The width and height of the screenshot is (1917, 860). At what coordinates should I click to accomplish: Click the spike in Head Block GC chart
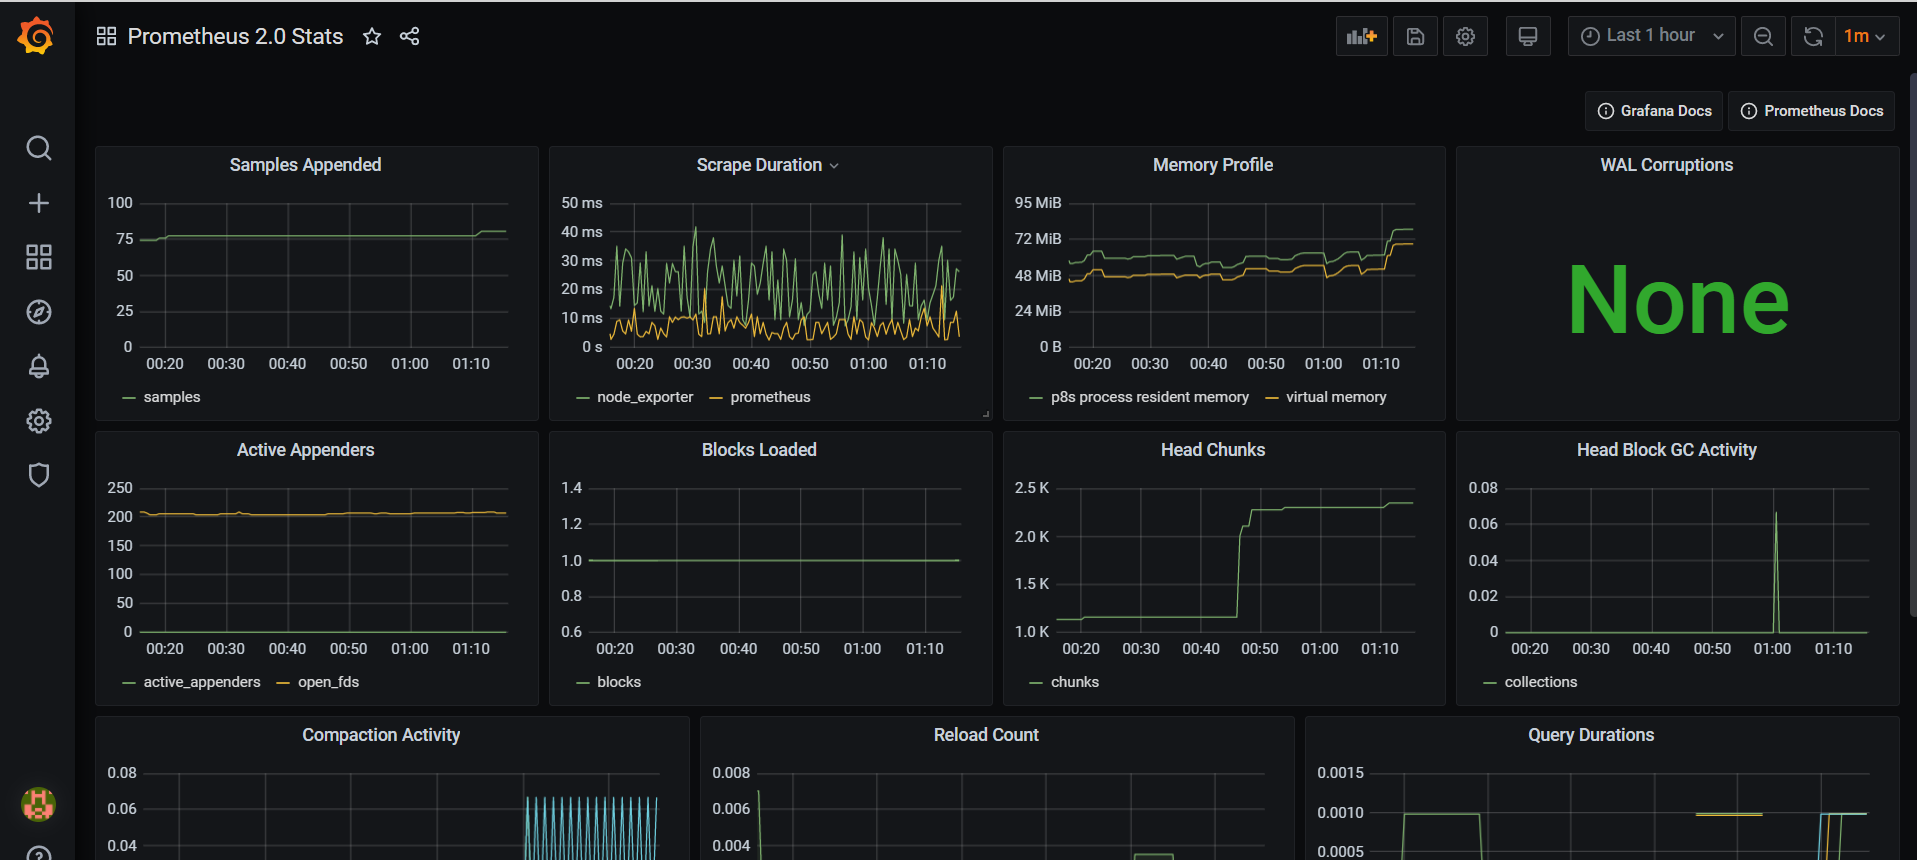tap(1776, 570)
